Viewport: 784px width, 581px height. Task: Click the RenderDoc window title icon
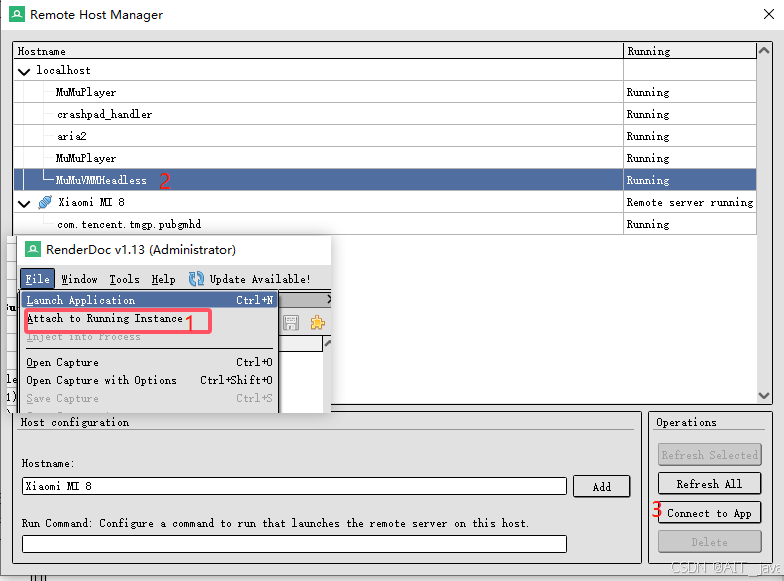[33, 249]
